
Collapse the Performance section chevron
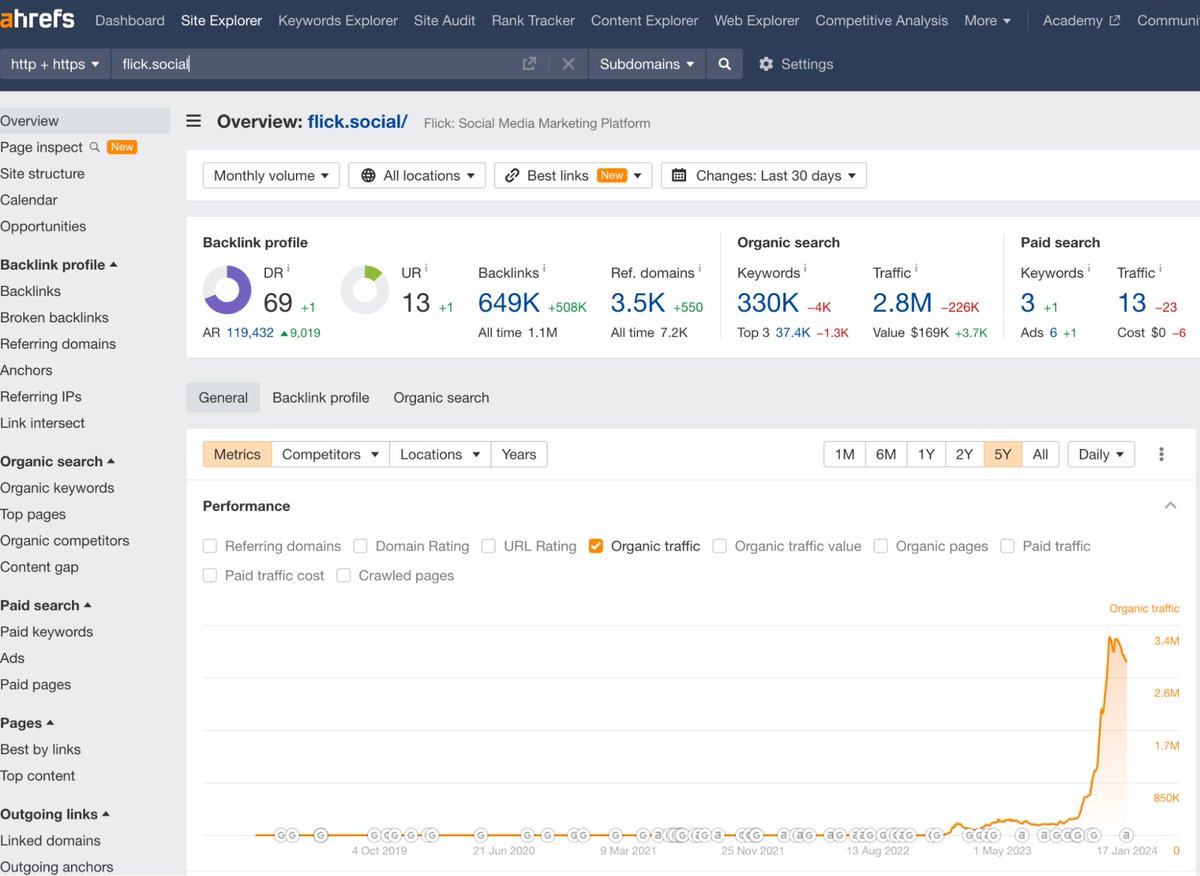(1170, 506)
